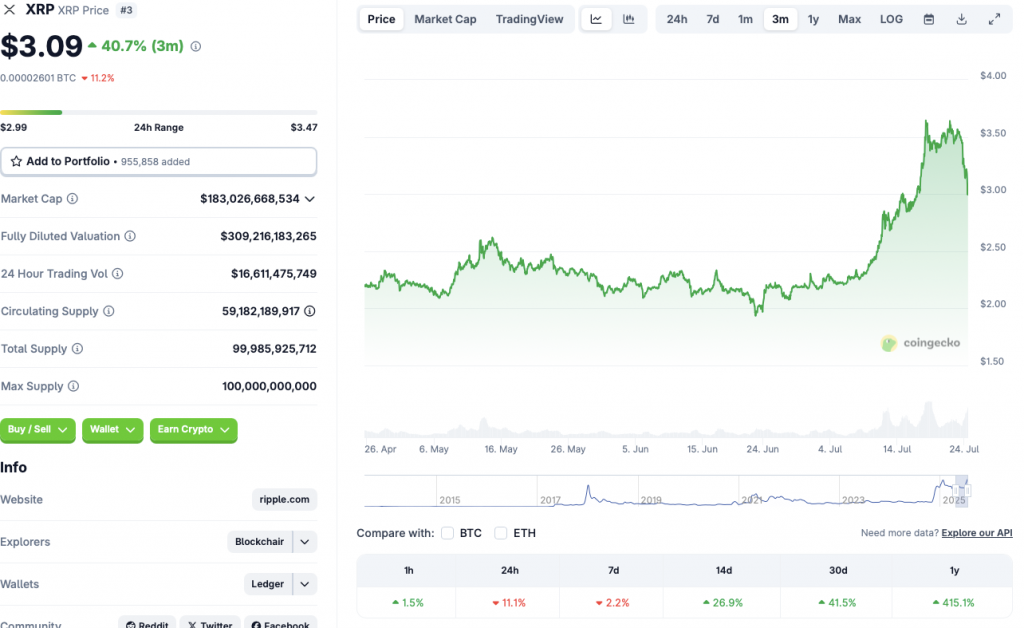Enable the ETH comparison checkbox
Screen dimensions: 1024x628
(500, 534)
